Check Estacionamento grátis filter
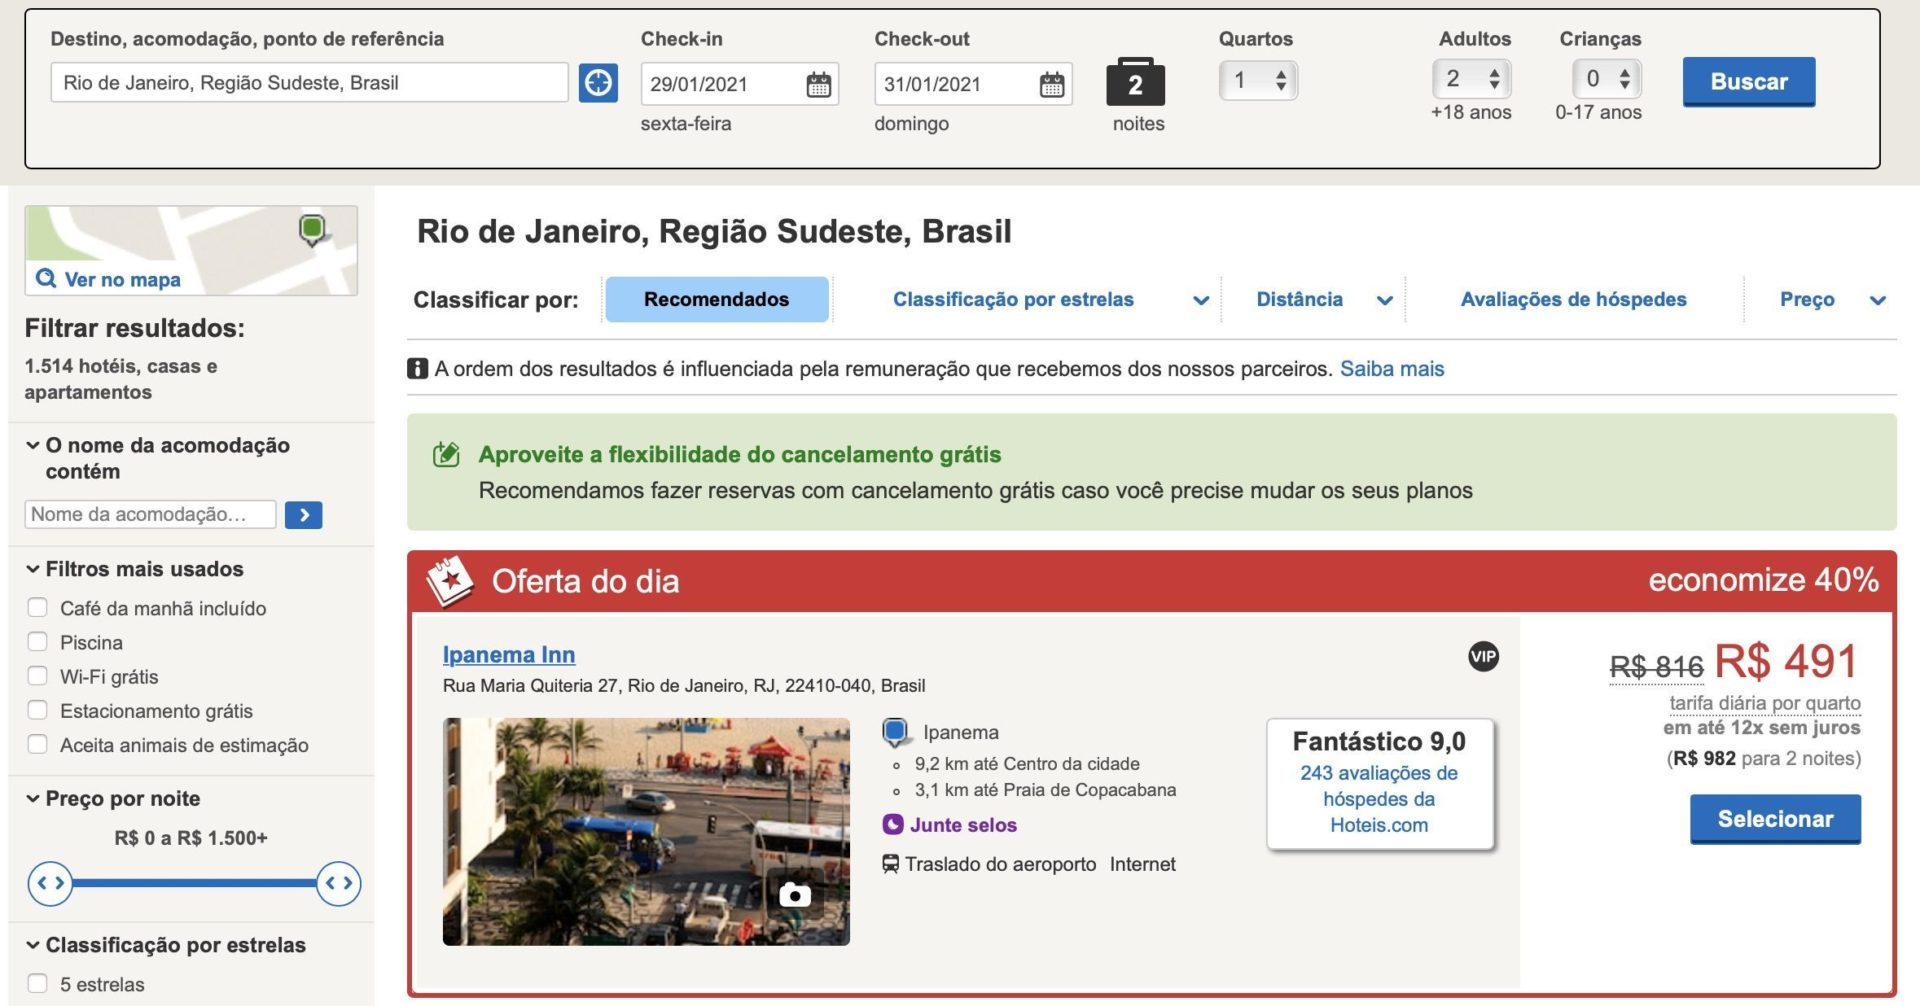Viewport: 1920px width, 1006px height. point(37,710)
